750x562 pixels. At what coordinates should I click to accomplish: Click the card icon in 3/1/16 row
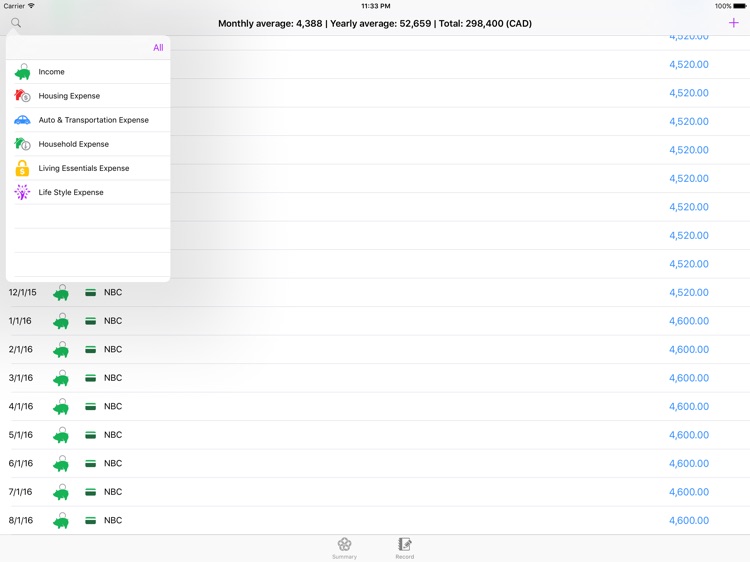(x=90, y=378)
